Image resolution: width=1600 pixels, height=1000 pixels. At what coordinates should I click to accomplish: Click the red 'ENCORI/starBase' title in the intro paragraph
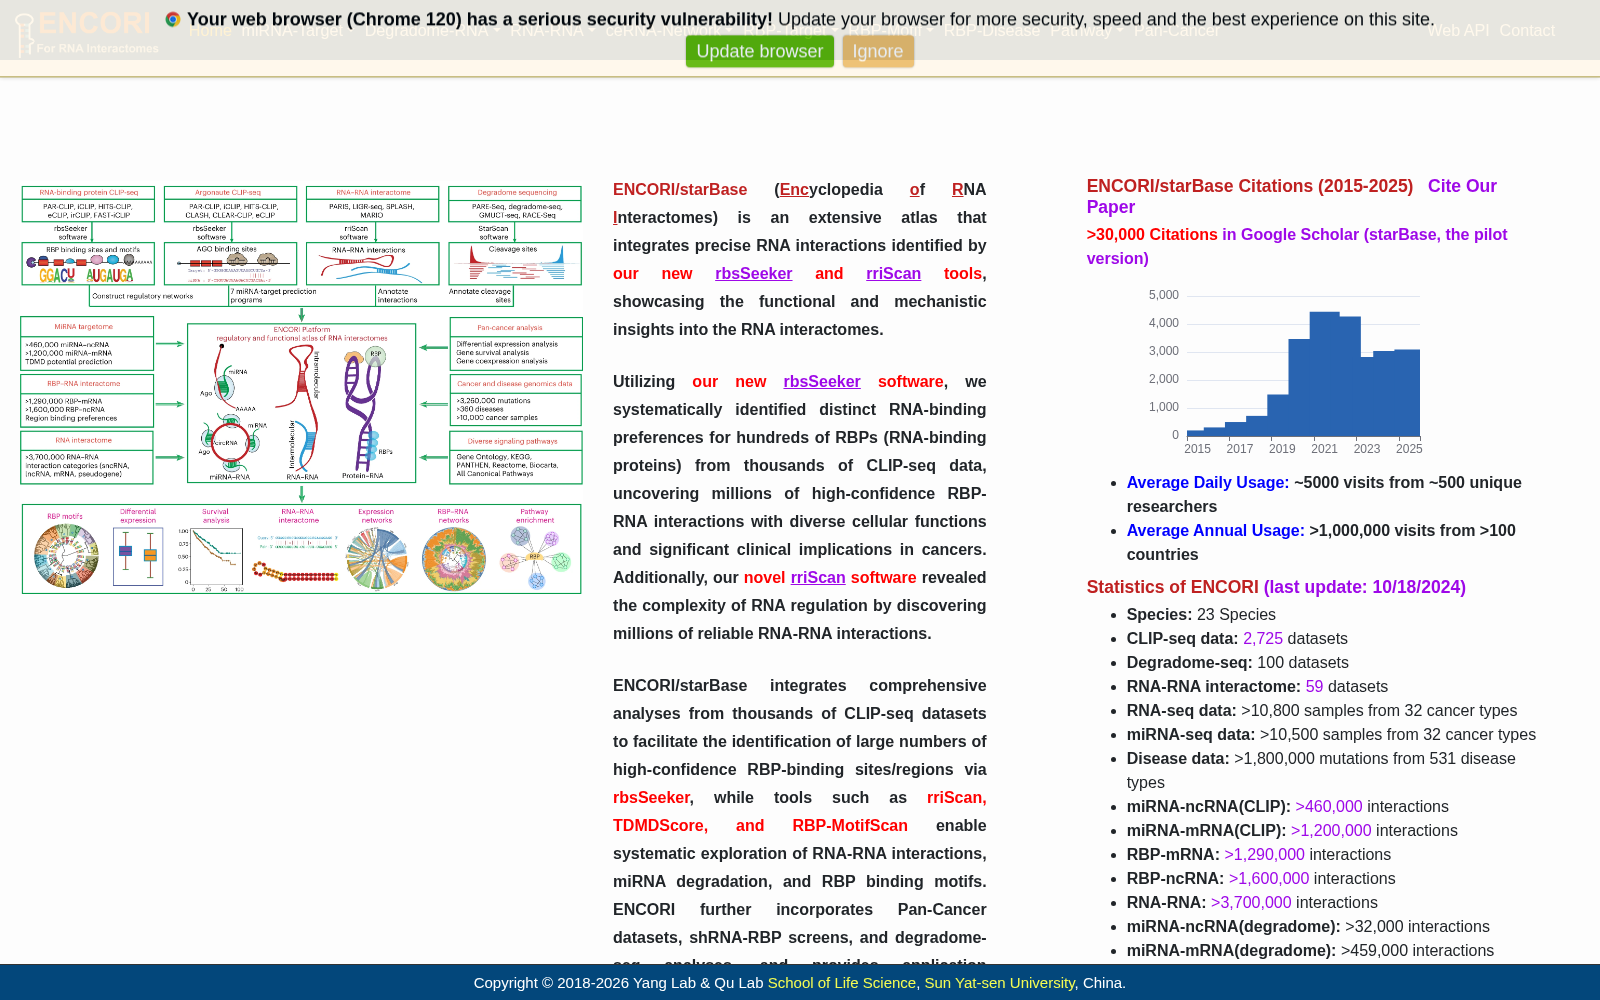680,189
